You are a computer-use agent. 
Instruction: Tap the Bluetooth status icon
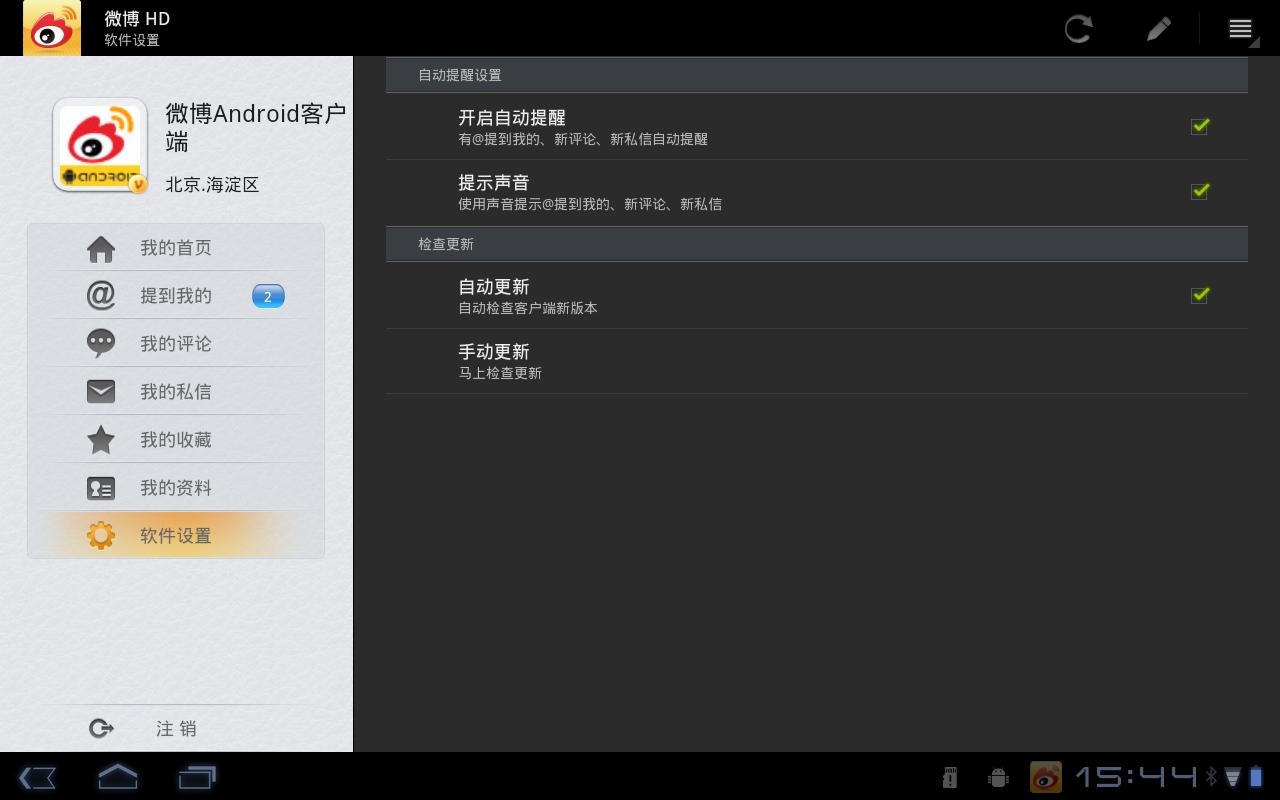[x=1211, y=776]
